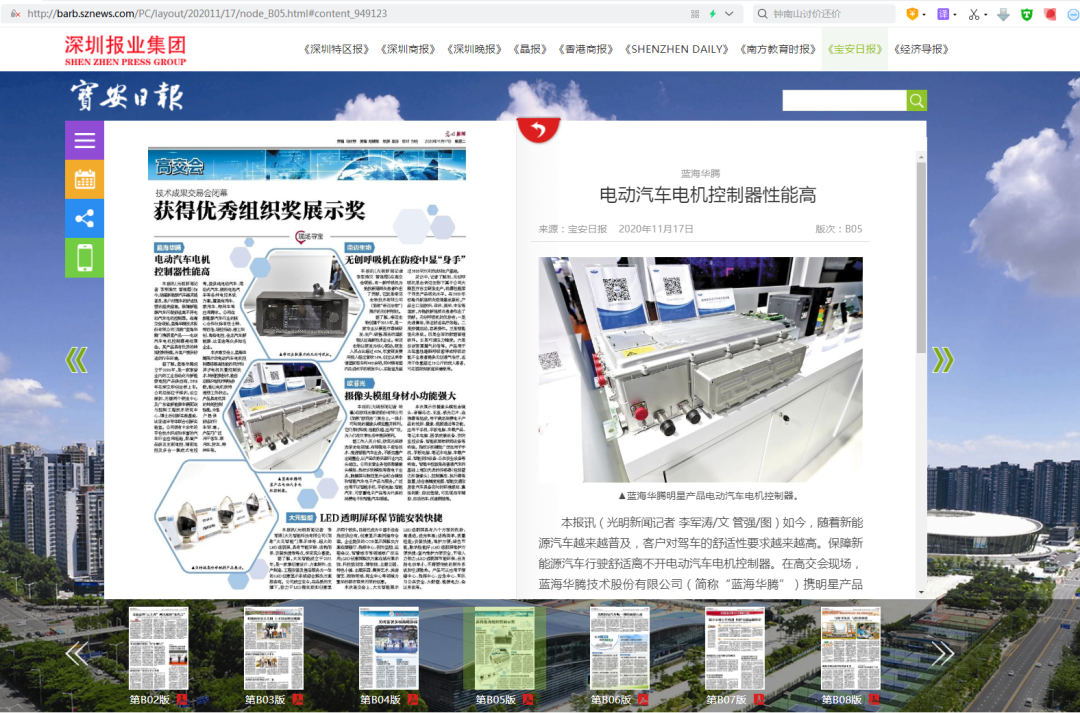Click the green shield browser extension icon

coord(1026,14)
